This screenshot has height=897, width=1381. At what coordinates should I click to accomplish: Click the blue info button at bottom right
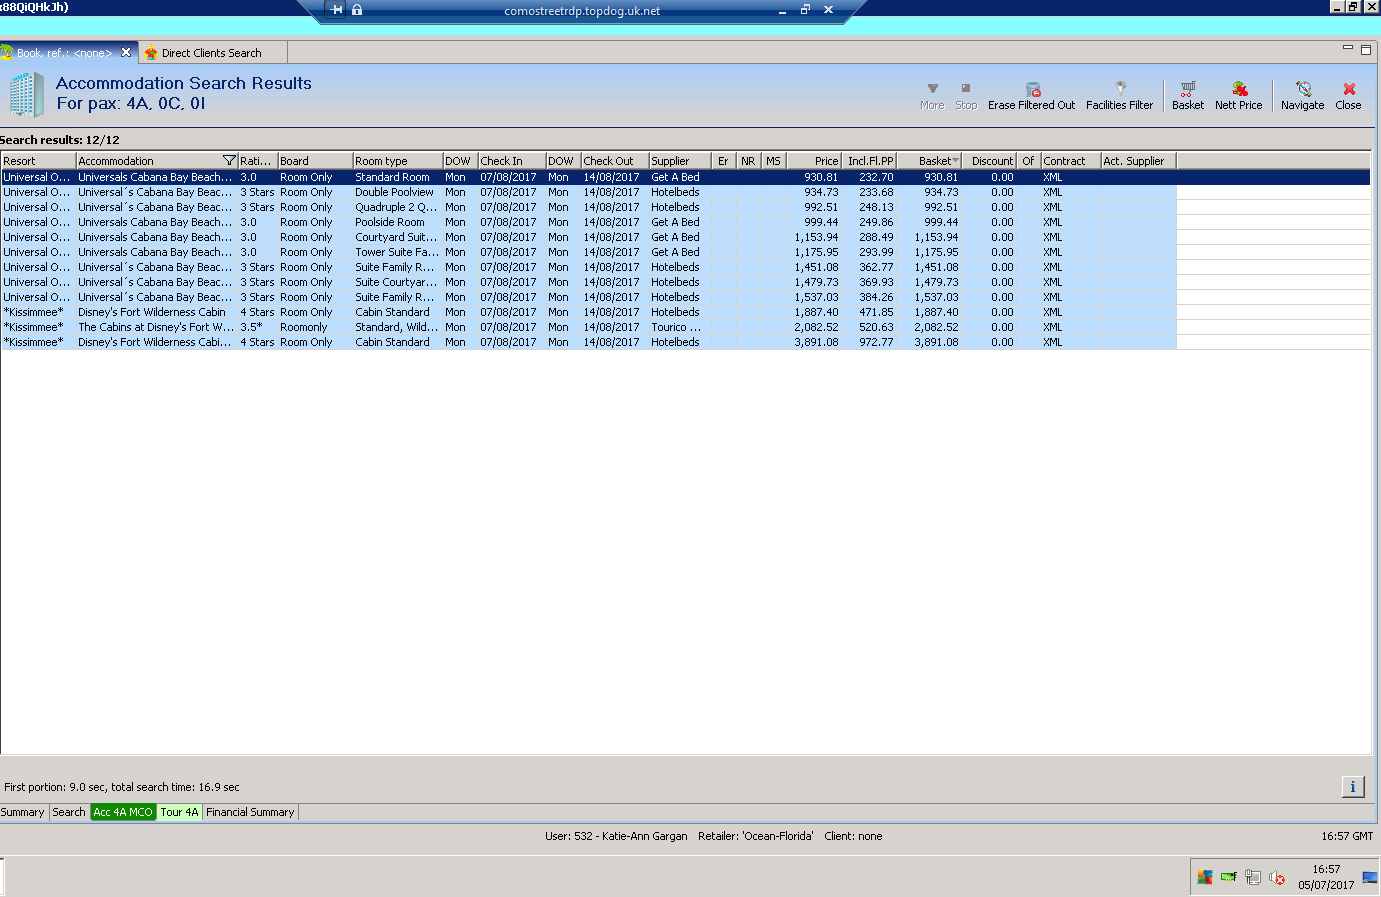(1353, 787)
